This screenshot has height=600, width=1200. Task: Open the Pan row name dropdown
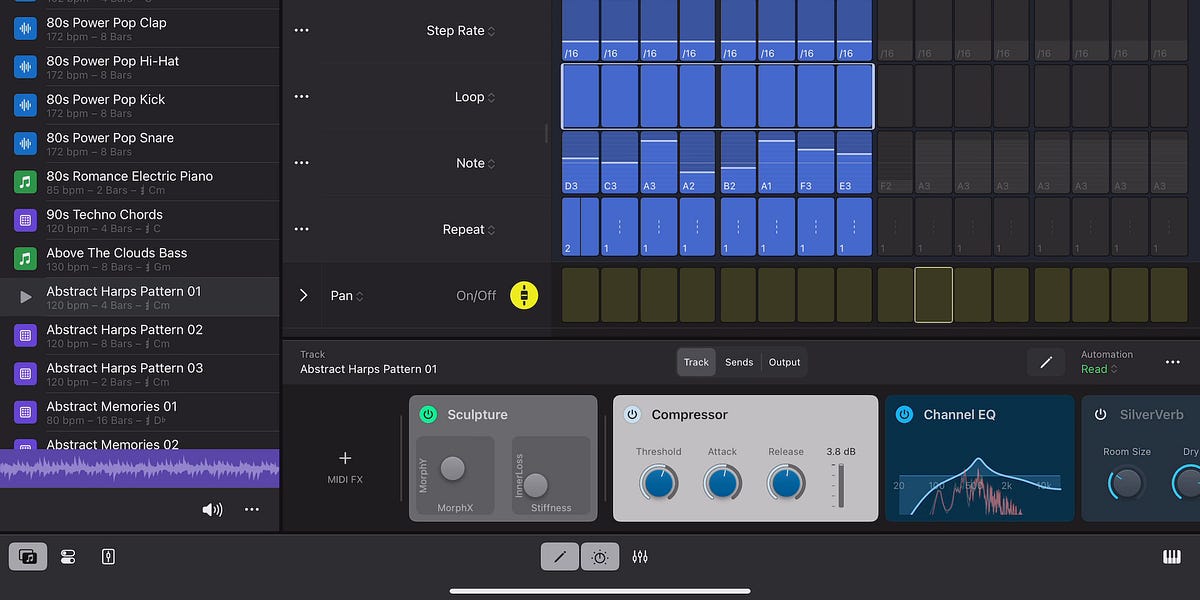click(347, 295)
